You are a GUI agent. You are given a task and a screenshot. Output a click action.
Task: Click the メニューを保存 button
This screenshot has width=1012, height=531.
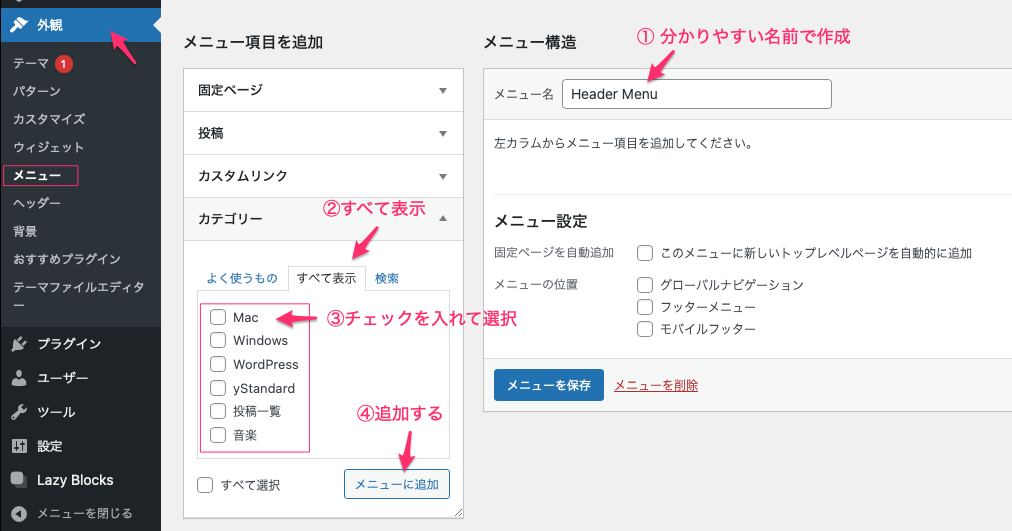(548, 385)
